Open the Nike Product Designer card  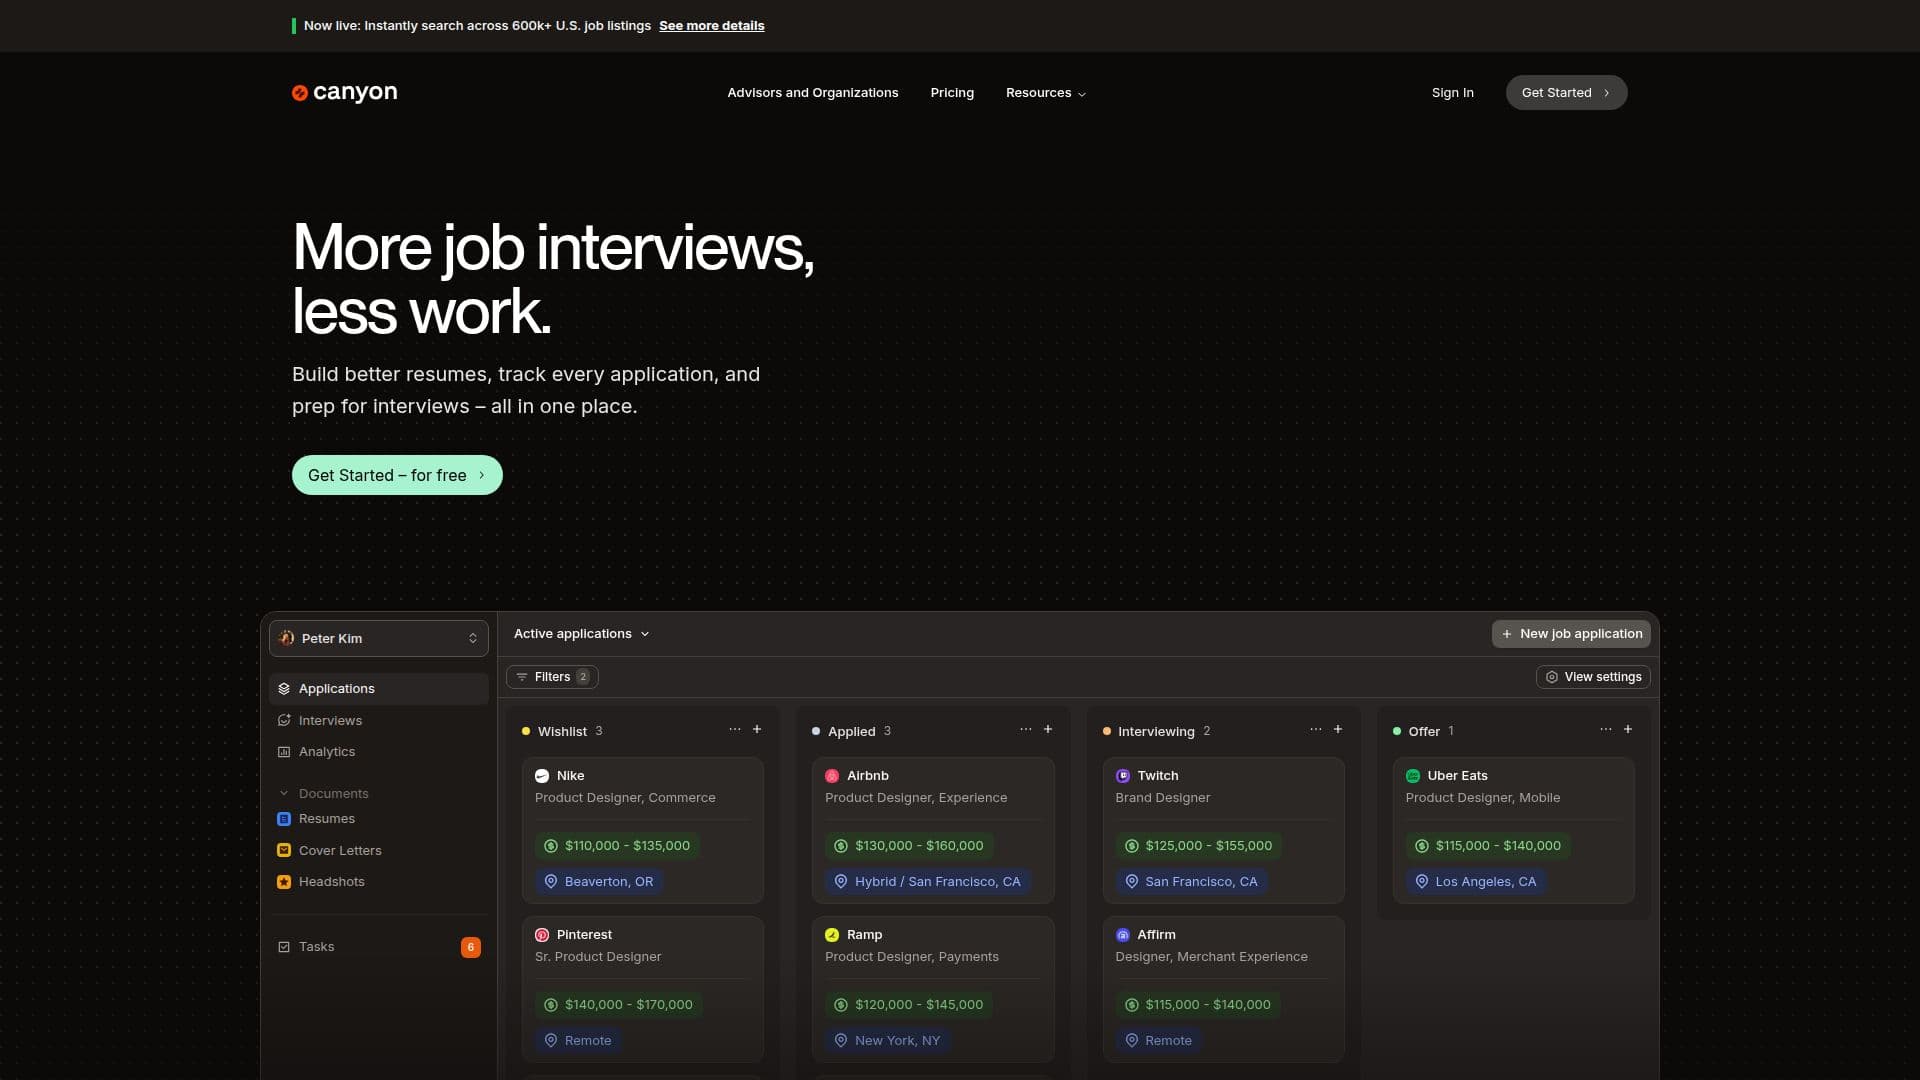(643, 830)
